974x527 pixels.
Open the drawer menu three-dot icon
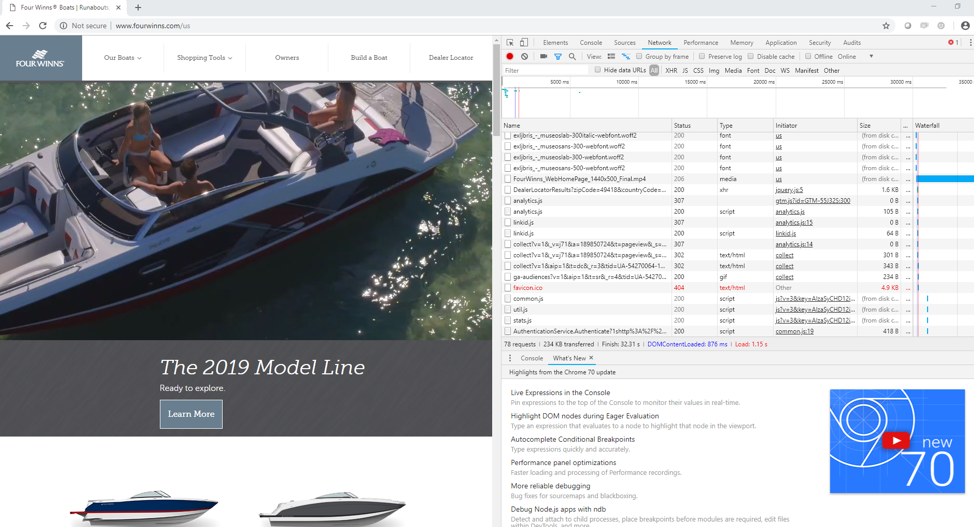tap(510, 358)
